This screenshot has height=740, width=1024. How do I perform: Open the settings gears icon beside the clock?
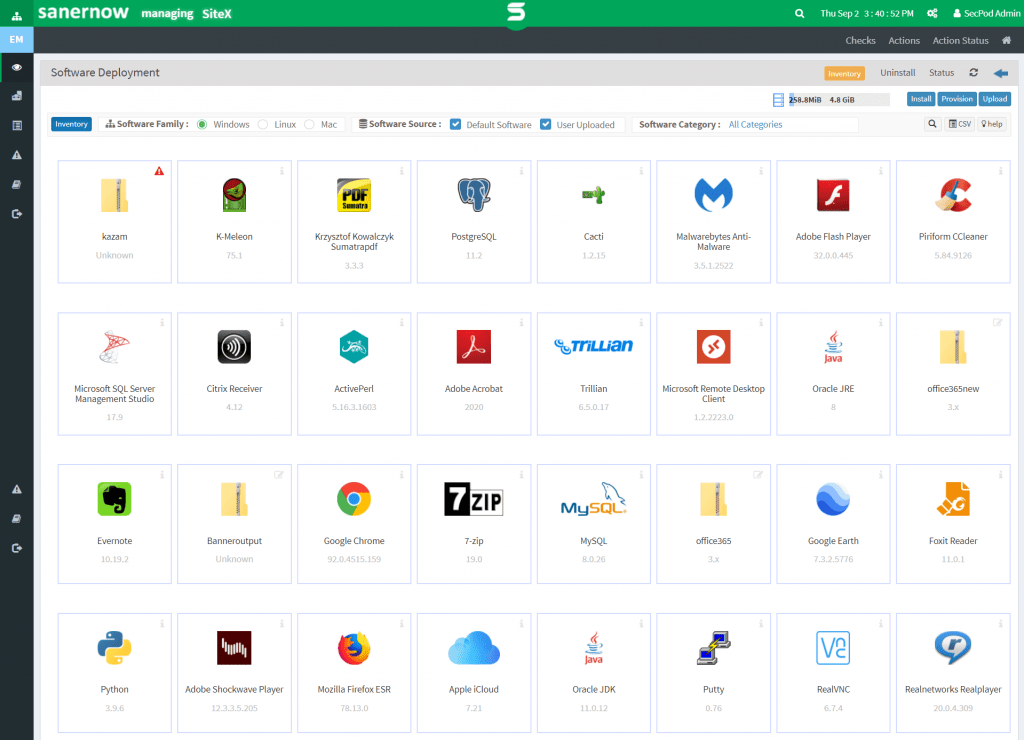933,14
